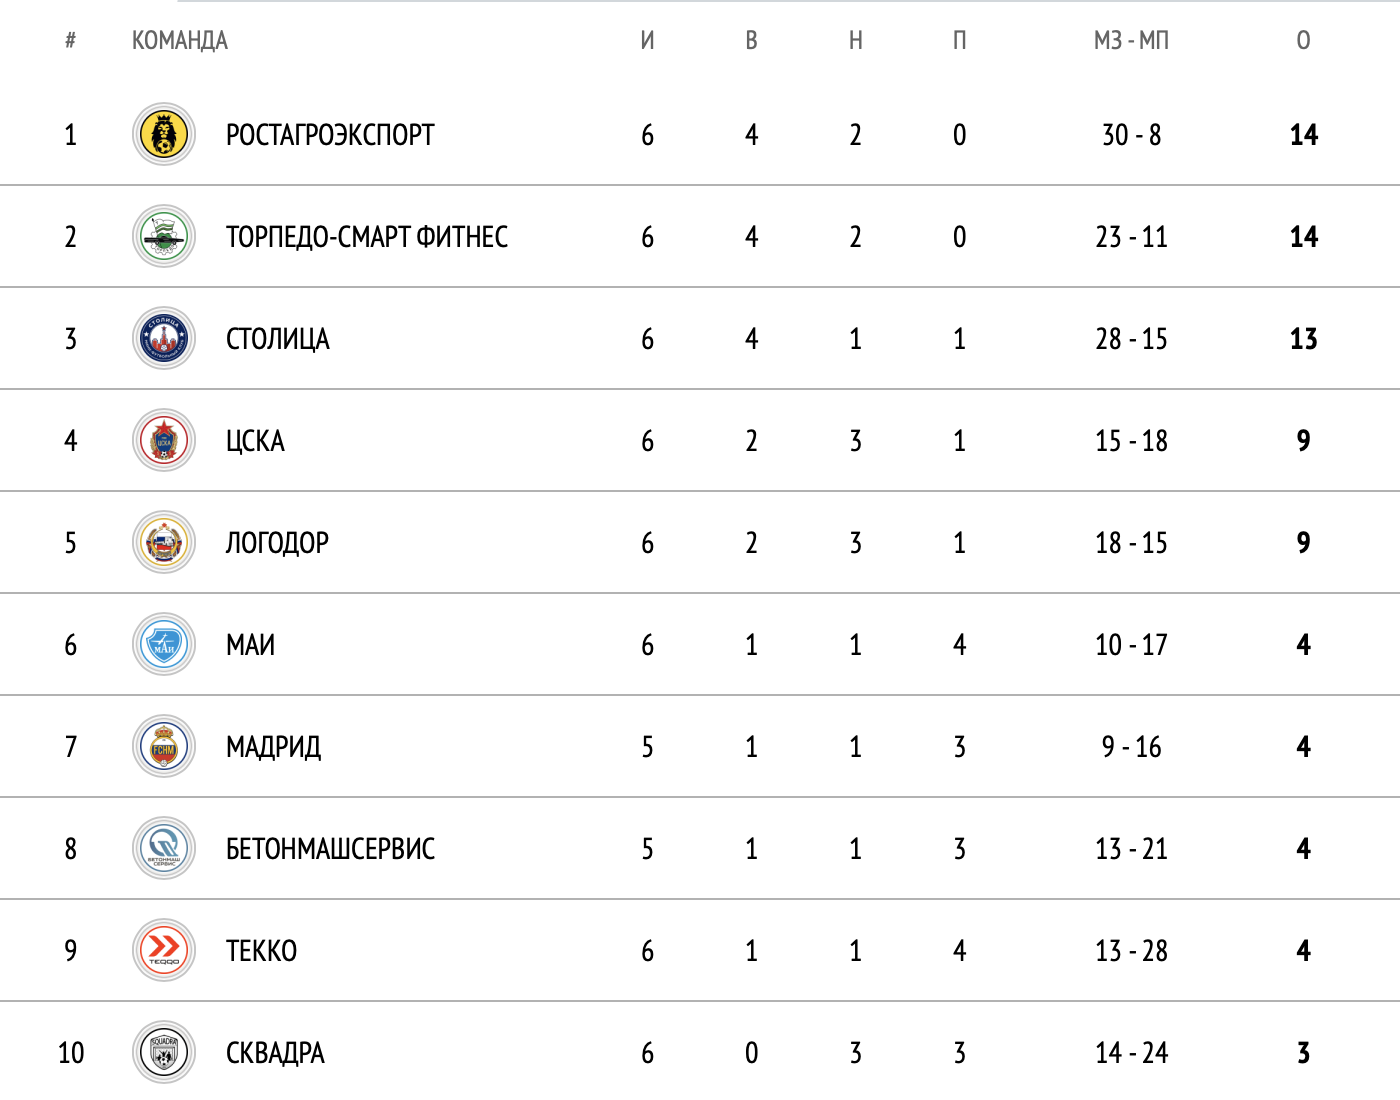This screenshot has height=1100, width=1400.
Task: Click the КОМАНДА column header
Action: pyautogui.click(x=180, y=41)
